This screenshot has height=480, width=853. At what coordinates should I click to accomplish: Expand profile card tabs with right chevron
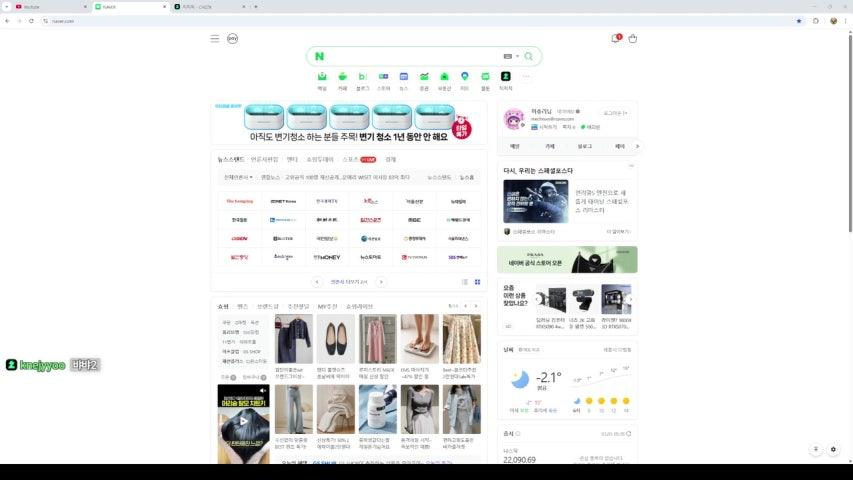coord(638,146)
